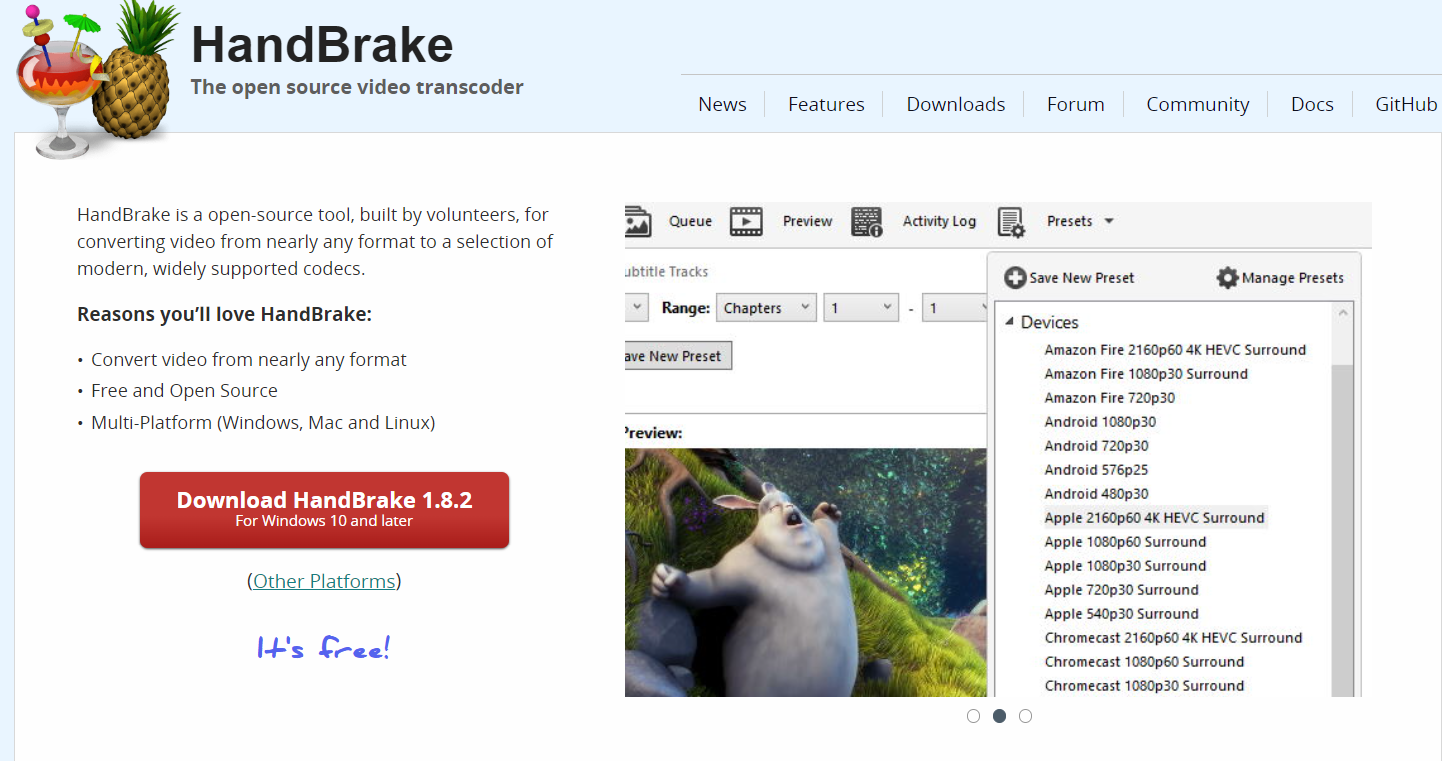Open the Presets dropdown arrow
This screenshot has width=1442, height=761.
pyautogui.click(x=1109, y=221)
